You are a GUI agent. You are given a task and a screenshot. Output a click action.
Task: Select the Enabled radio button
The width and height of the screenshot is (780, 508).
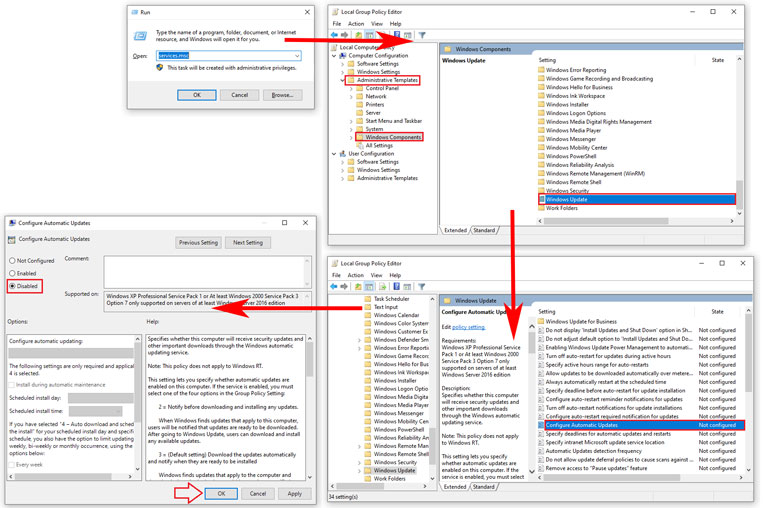[x=12, y=273]
